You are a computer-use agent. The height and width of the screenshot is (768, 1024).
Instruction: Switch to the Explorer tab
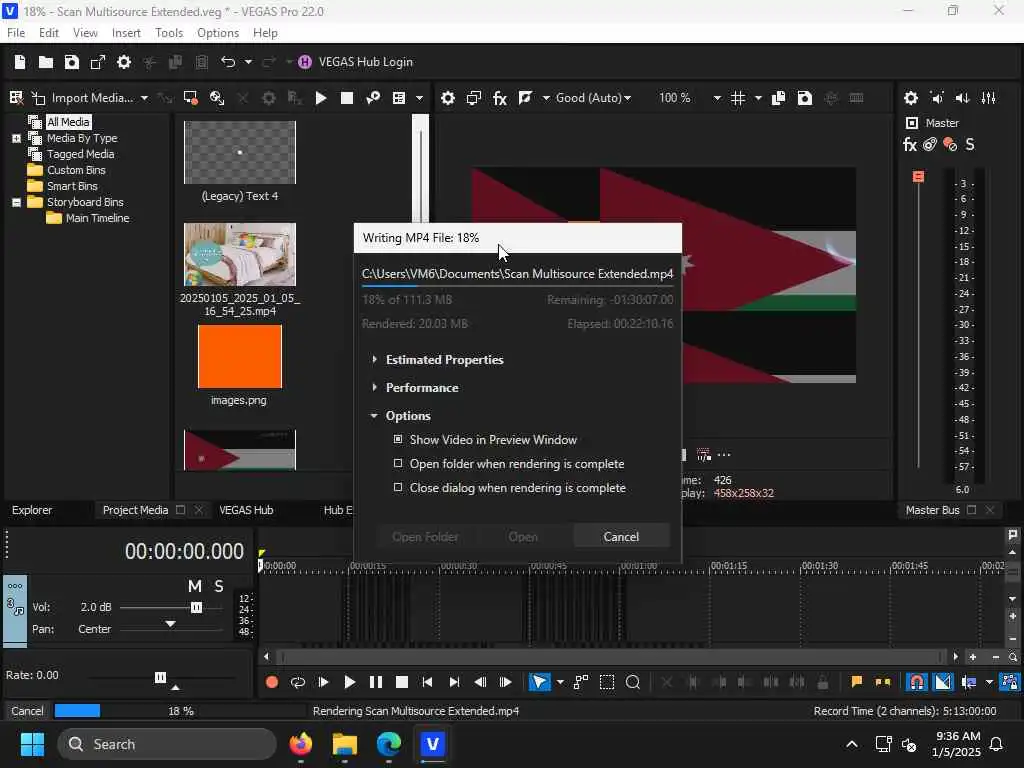[x=32, y=510]
